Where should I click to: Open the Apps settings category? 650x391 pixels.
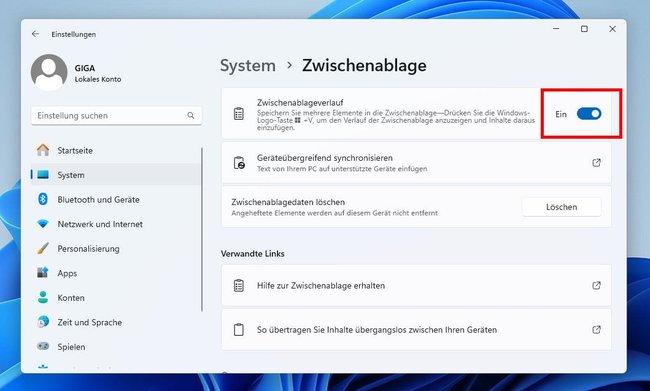click(116, 273)
